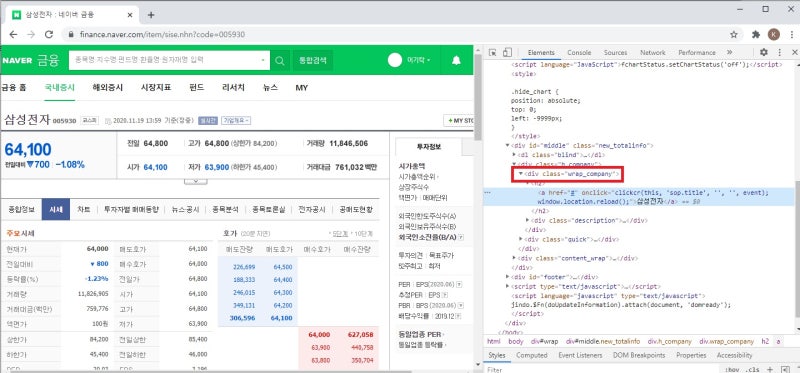This screenshot has width=800, height=373.
Task: Expand the div class description node
Action: click(x=528, y=220)
